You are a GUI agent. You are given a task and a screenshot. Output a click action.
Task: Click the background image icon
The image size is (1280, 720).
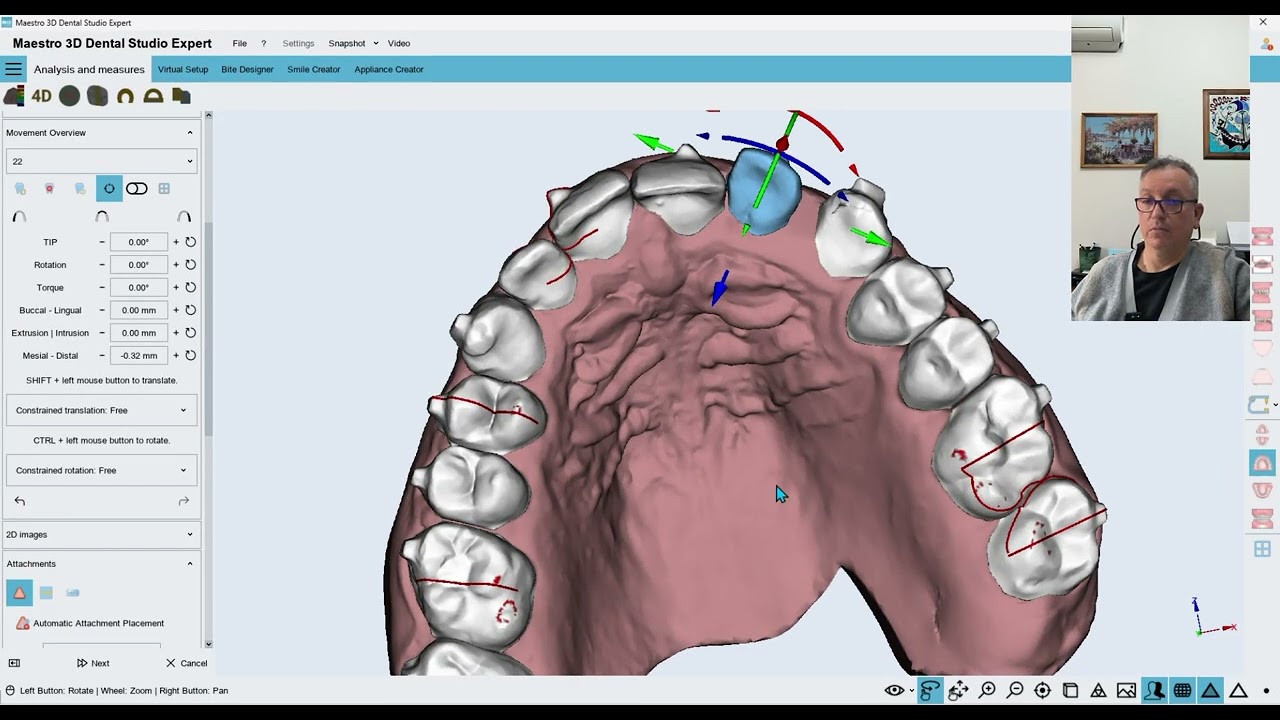1126,690
